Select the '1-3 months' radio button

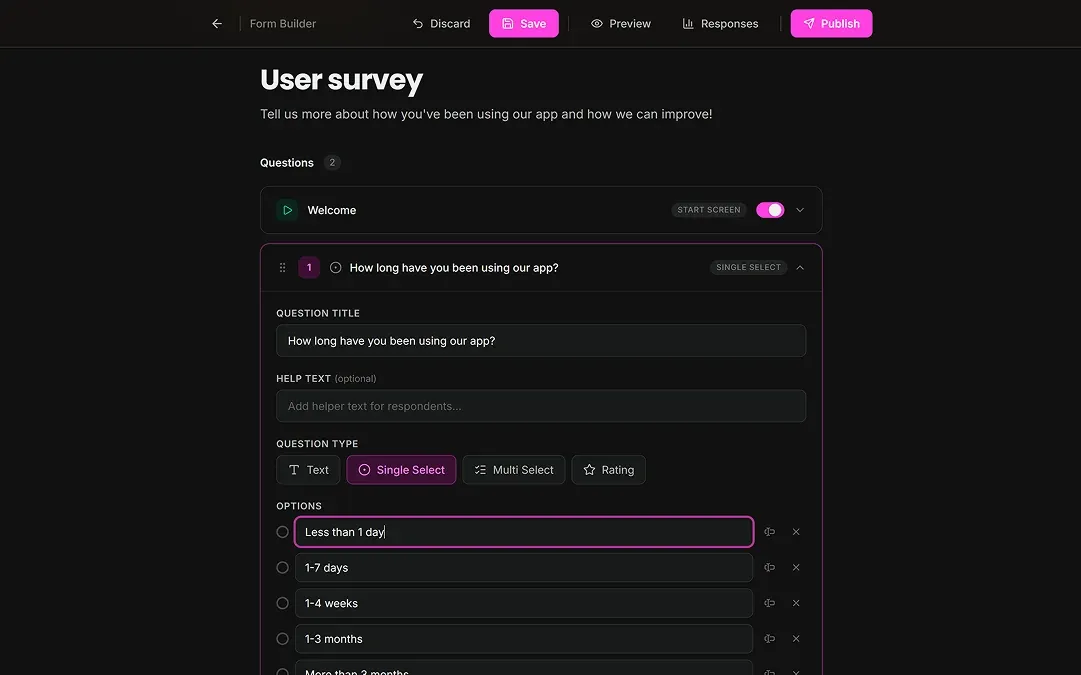click(282, 638)
